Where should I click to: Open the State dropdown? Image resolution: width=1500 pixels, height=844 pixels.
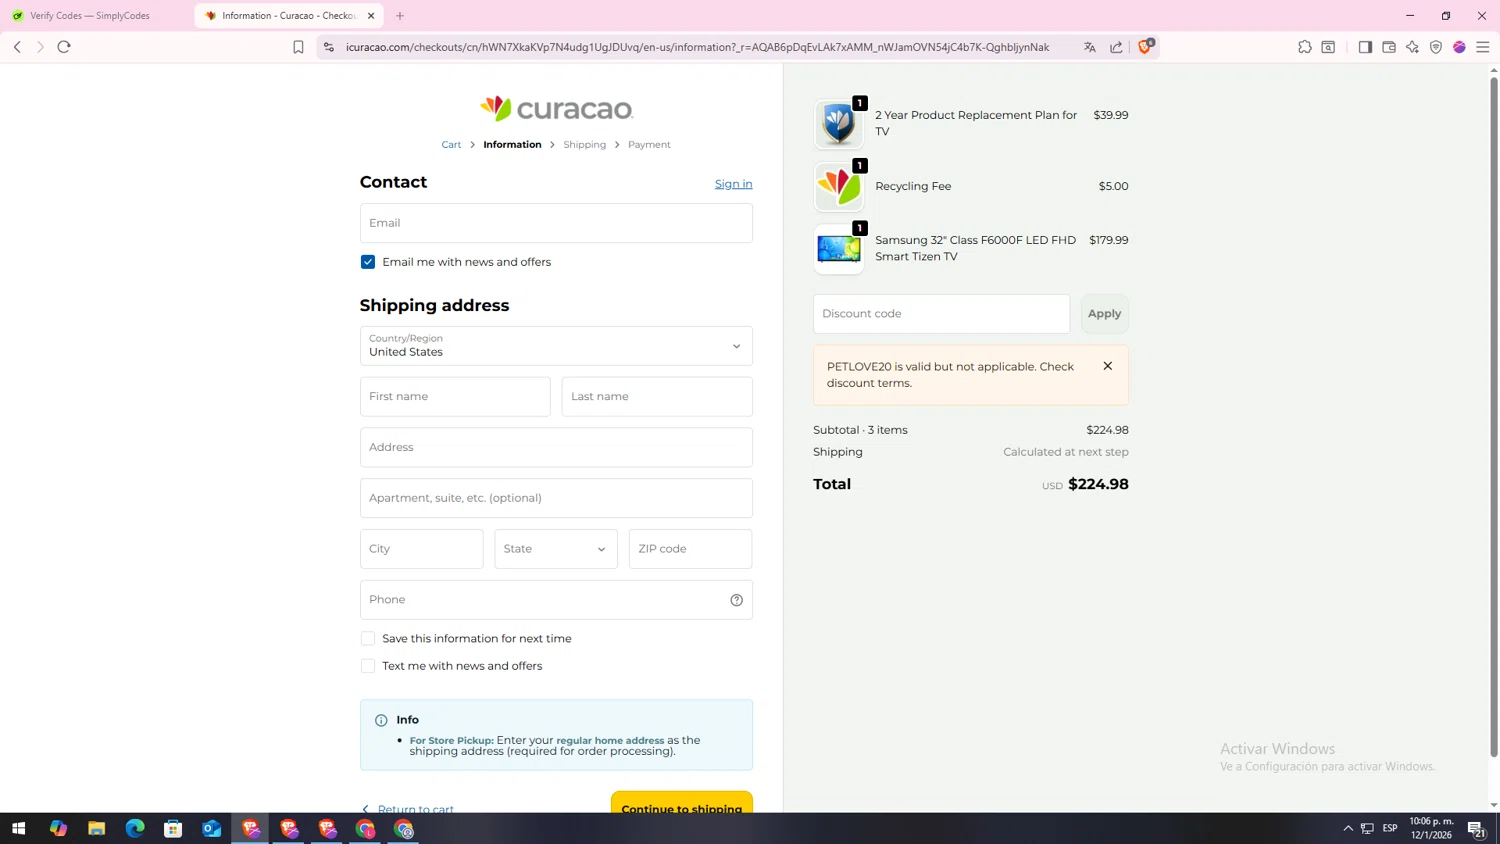tap(556, 549)
